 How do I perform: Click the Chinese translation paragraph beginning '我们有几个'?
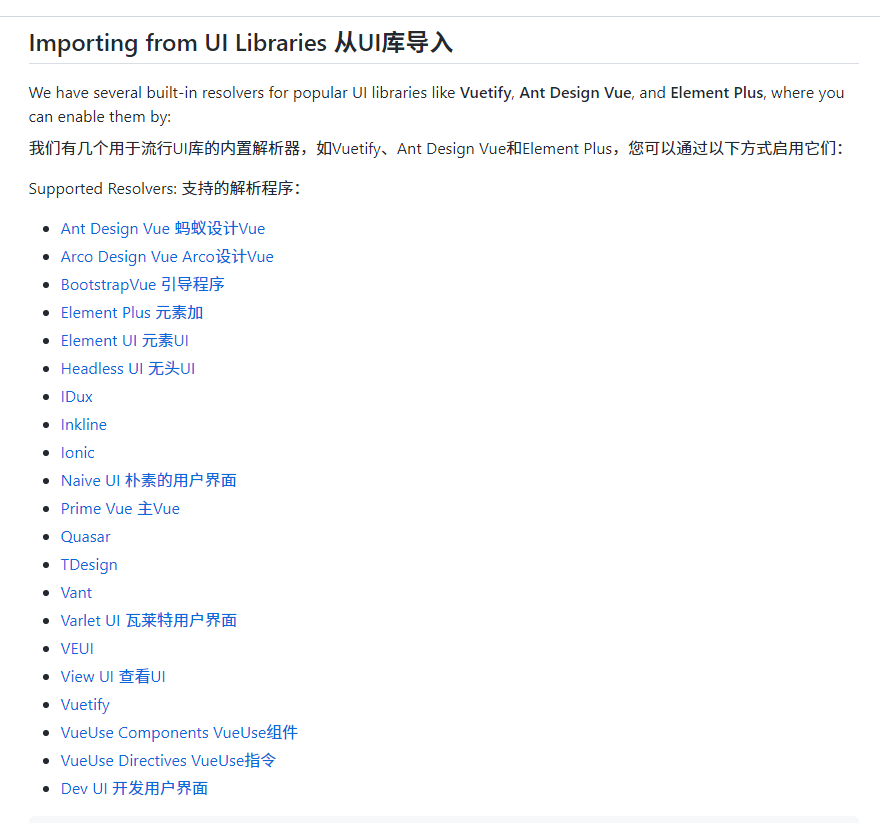click(x=436, y=149)
